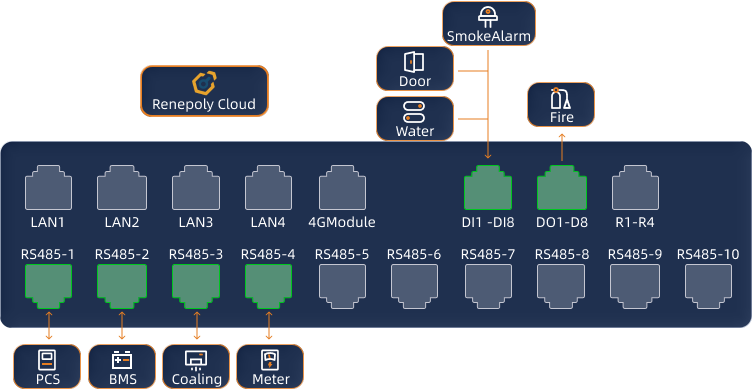Open the Meter device card
Screen dimensions: 752x390
(x=270, y=366)
